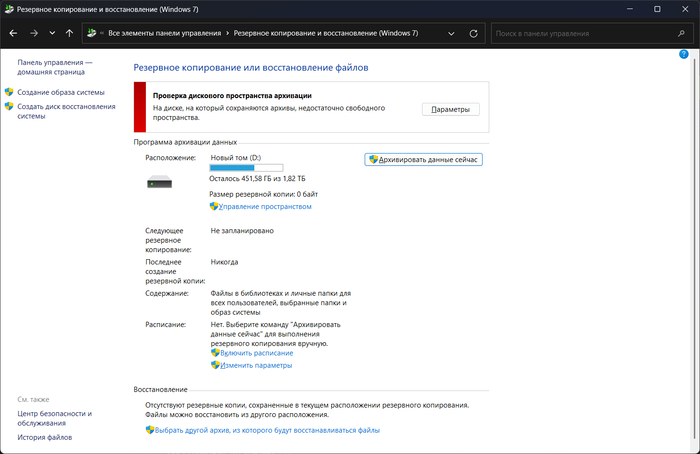Click the 'Параметры' button
The height and width of the screenshot is (454, 700).
pyautogui.click(x=450, y=109)
